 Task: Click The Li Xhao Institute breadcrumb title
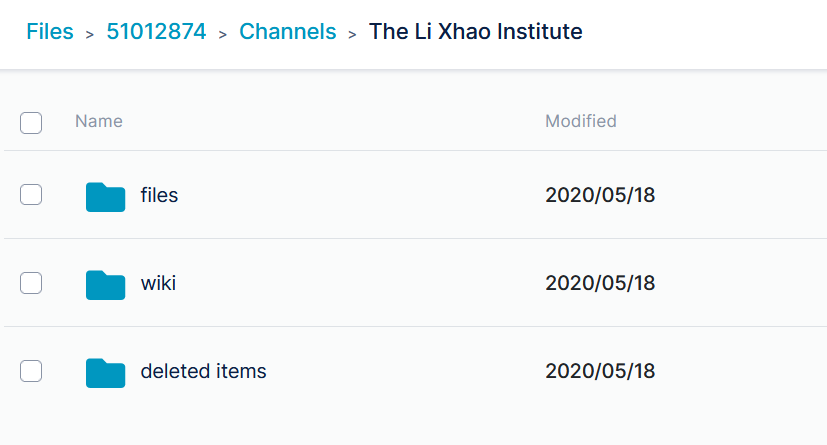pyautogui.click(x=476, y=32)
